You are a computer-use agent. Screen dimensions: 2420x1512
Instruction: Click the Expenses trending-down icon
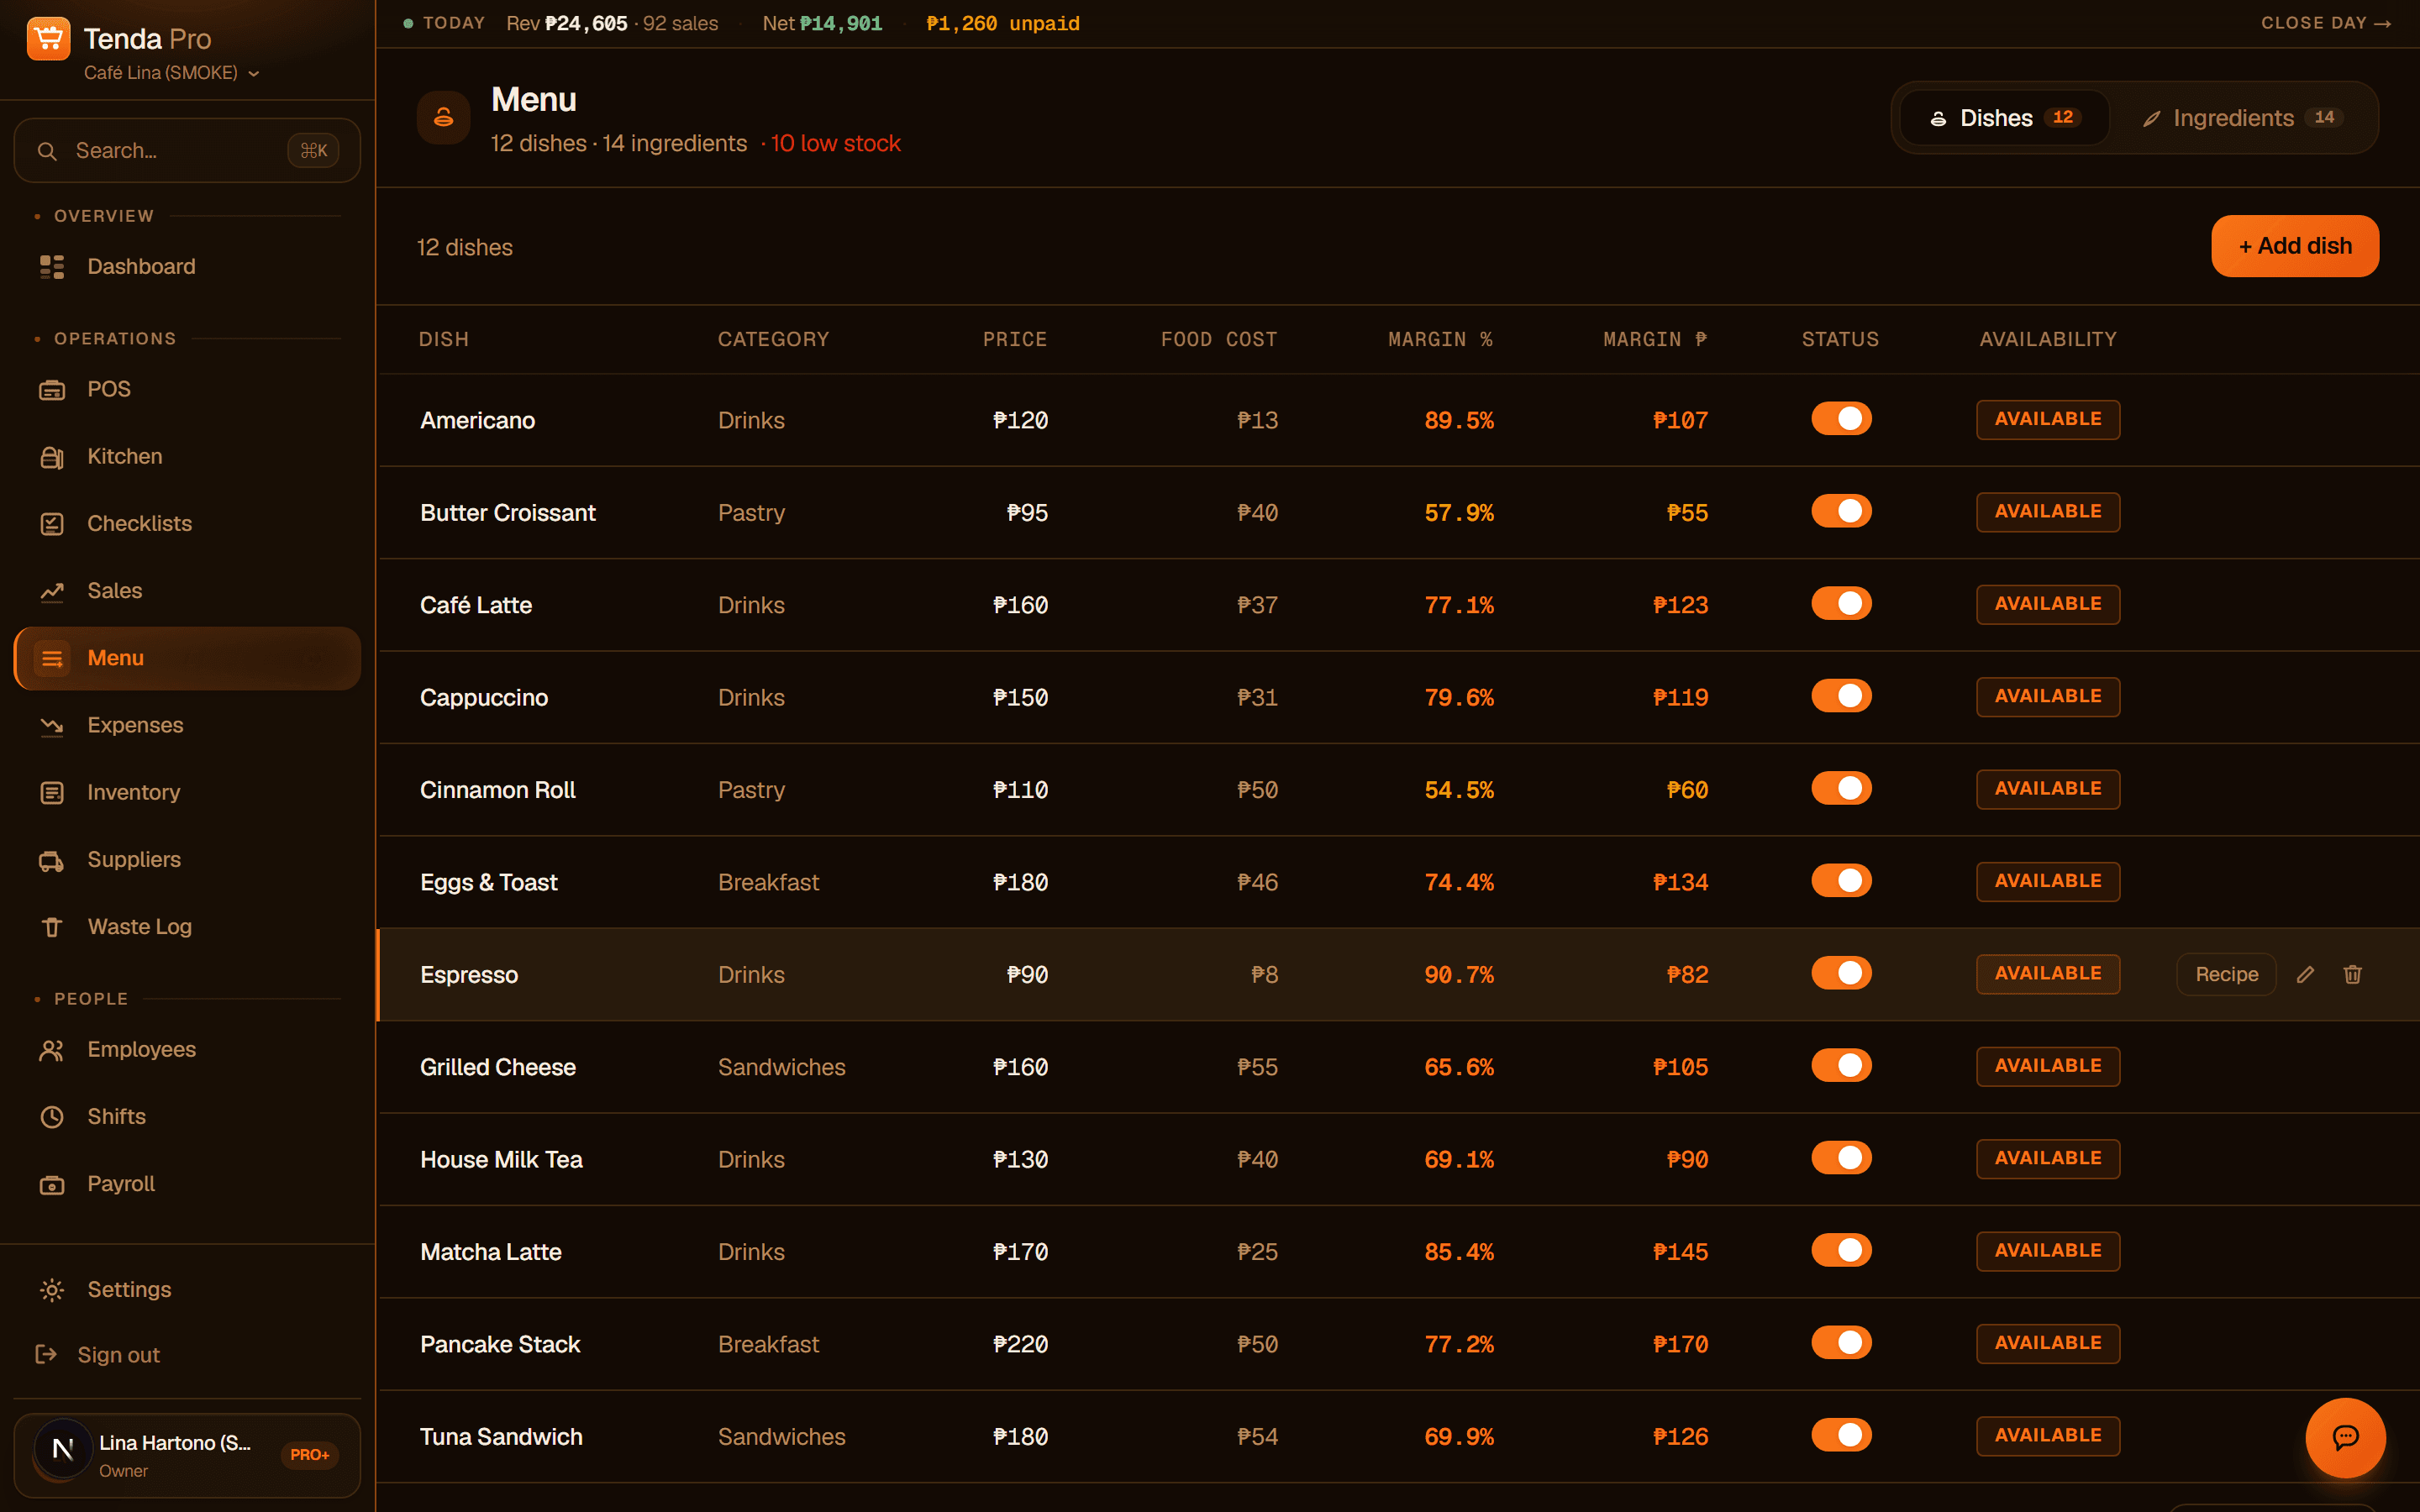tap(52, 725)
